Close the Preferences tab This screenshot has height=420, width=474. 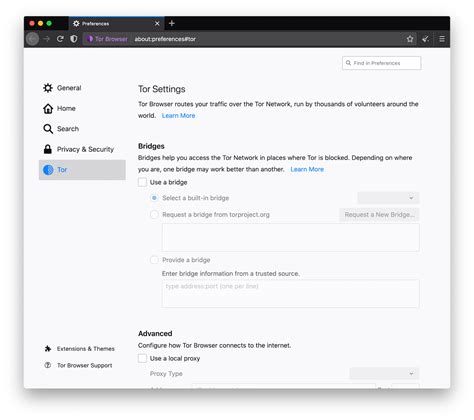(157, 23)
